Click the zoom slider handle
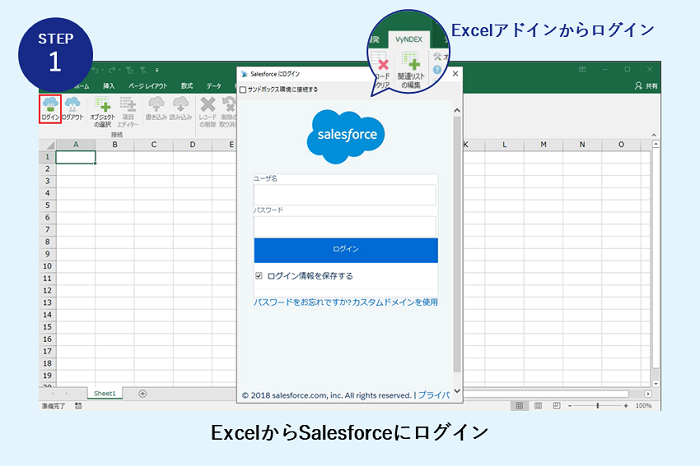The width and height of the screenshot is (700, 466). point(597,406)
